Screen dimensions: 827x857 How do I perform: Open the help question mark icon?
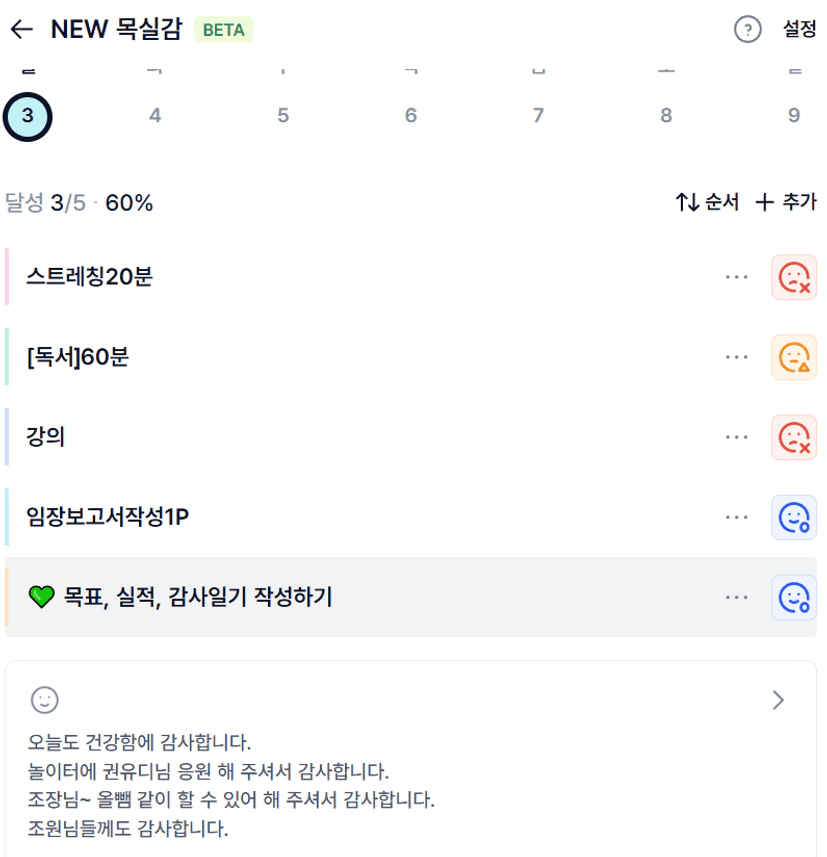pos(747,30)
